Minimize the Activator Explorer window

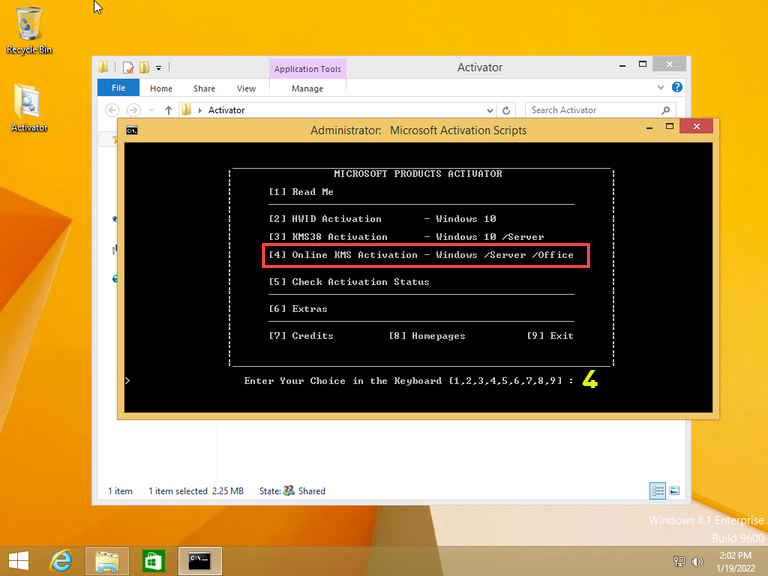point(623,65)
